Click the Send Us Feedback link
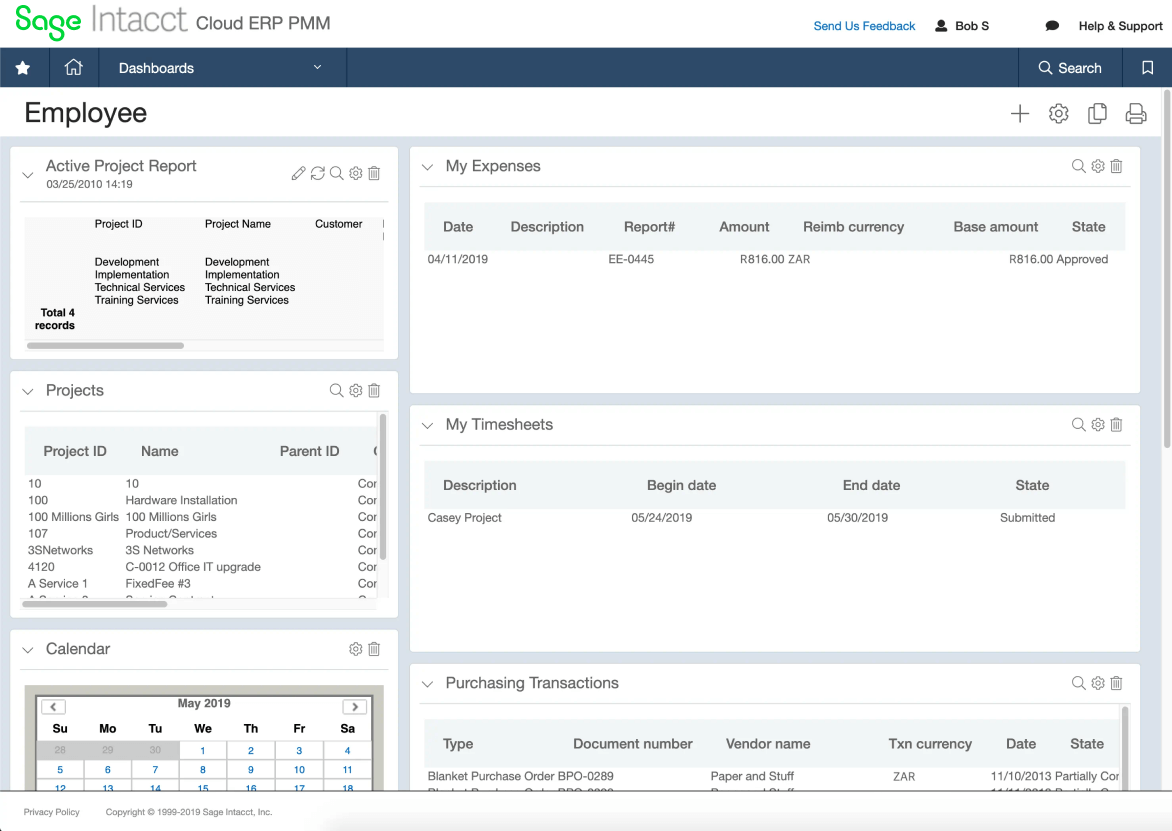The height and width of the screenshot is (831, 1172). [864, 26]
